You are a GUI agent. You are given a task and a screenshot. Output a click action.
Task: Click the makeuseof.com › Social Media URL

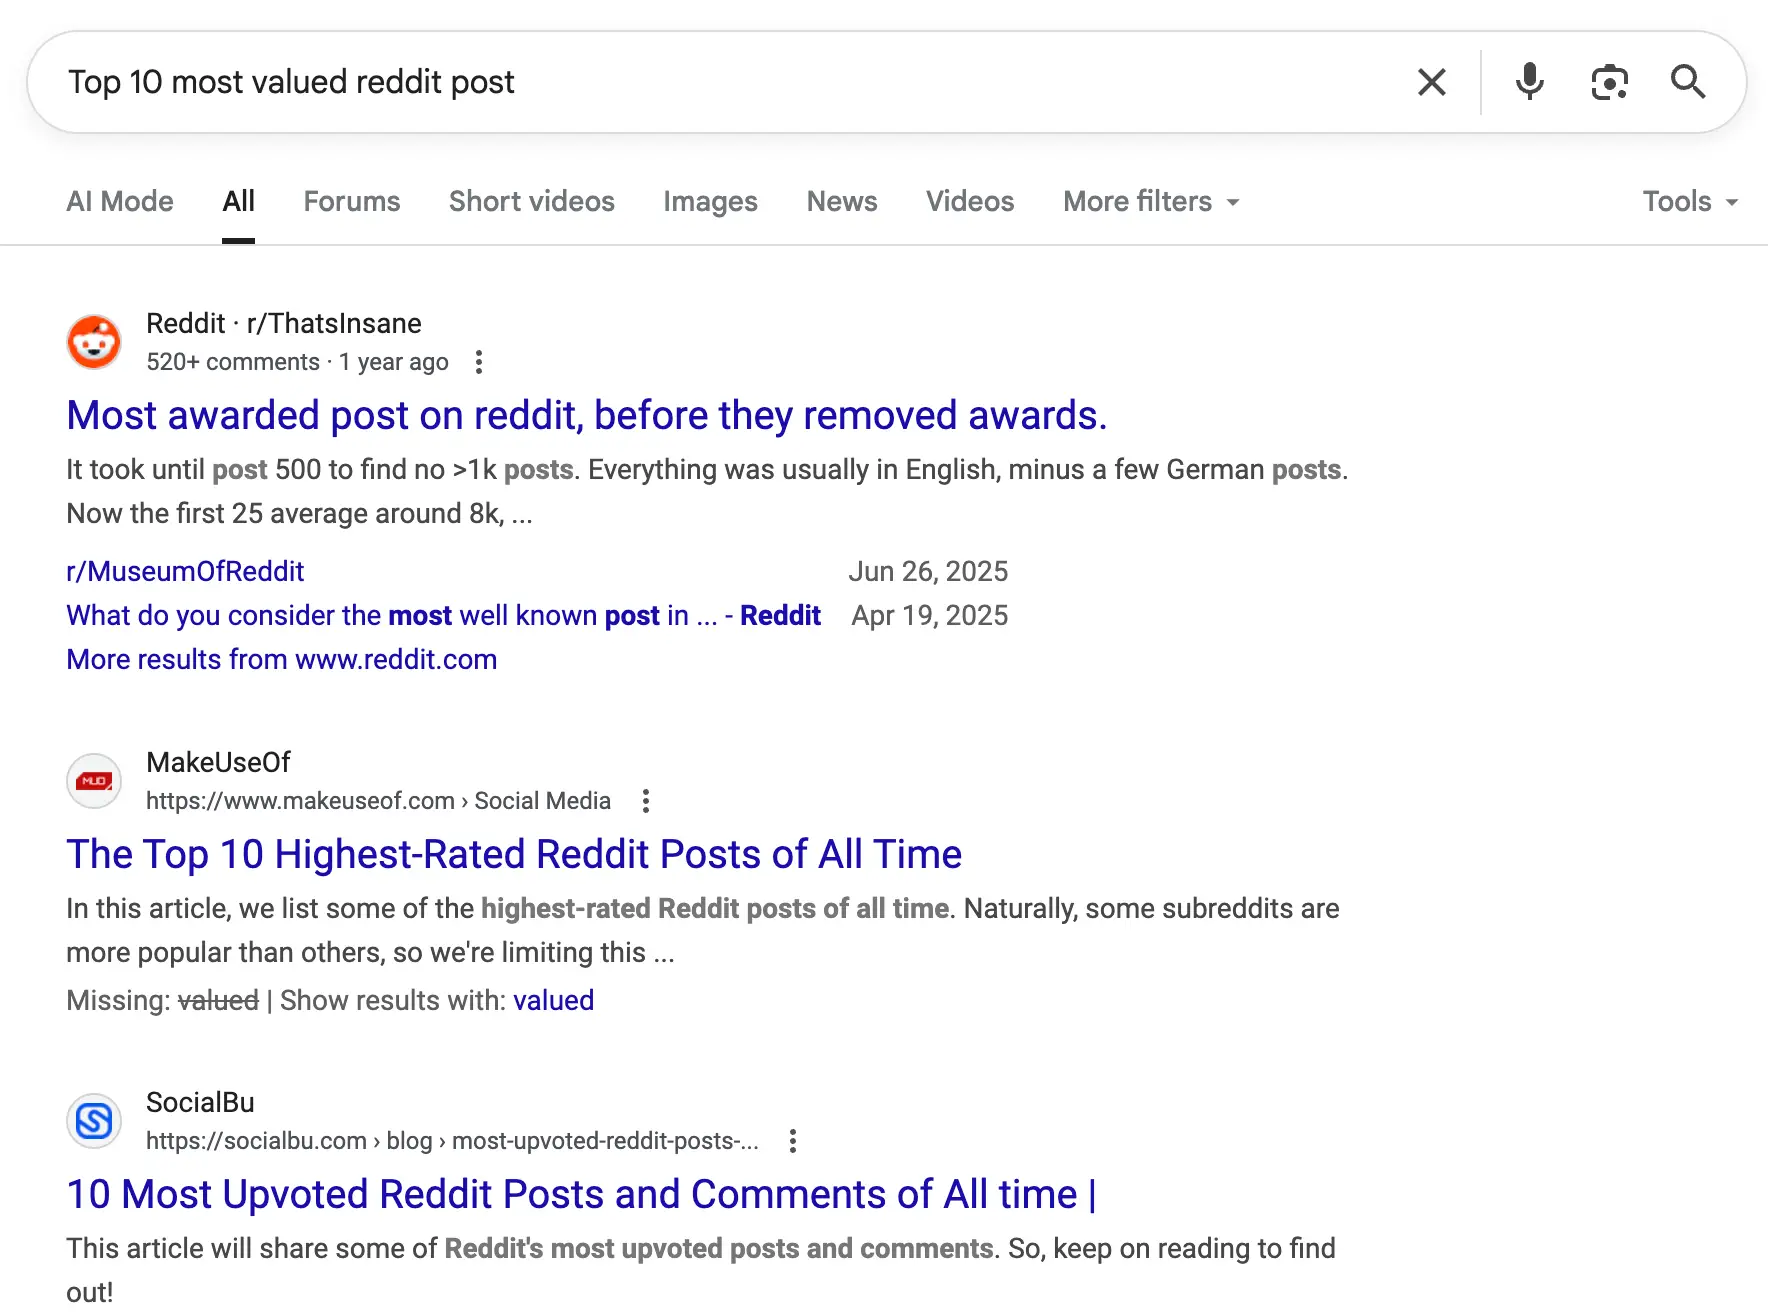pos(378,801)
